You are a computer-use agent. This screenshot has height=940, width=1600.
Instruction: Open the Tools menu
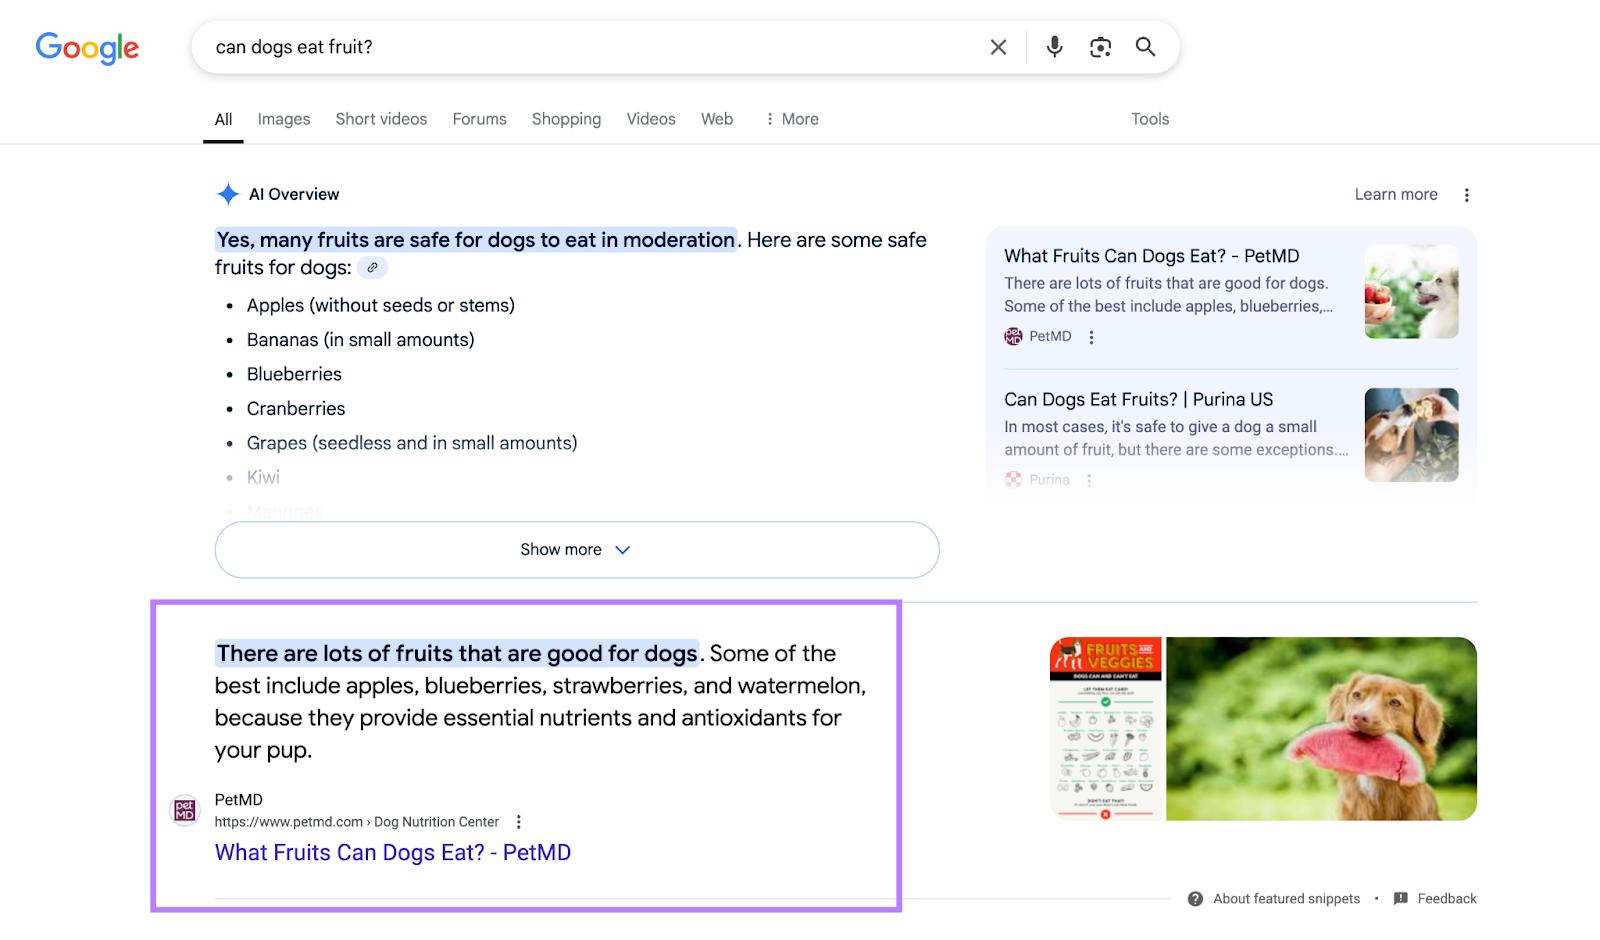click(x=1149, y=118)
